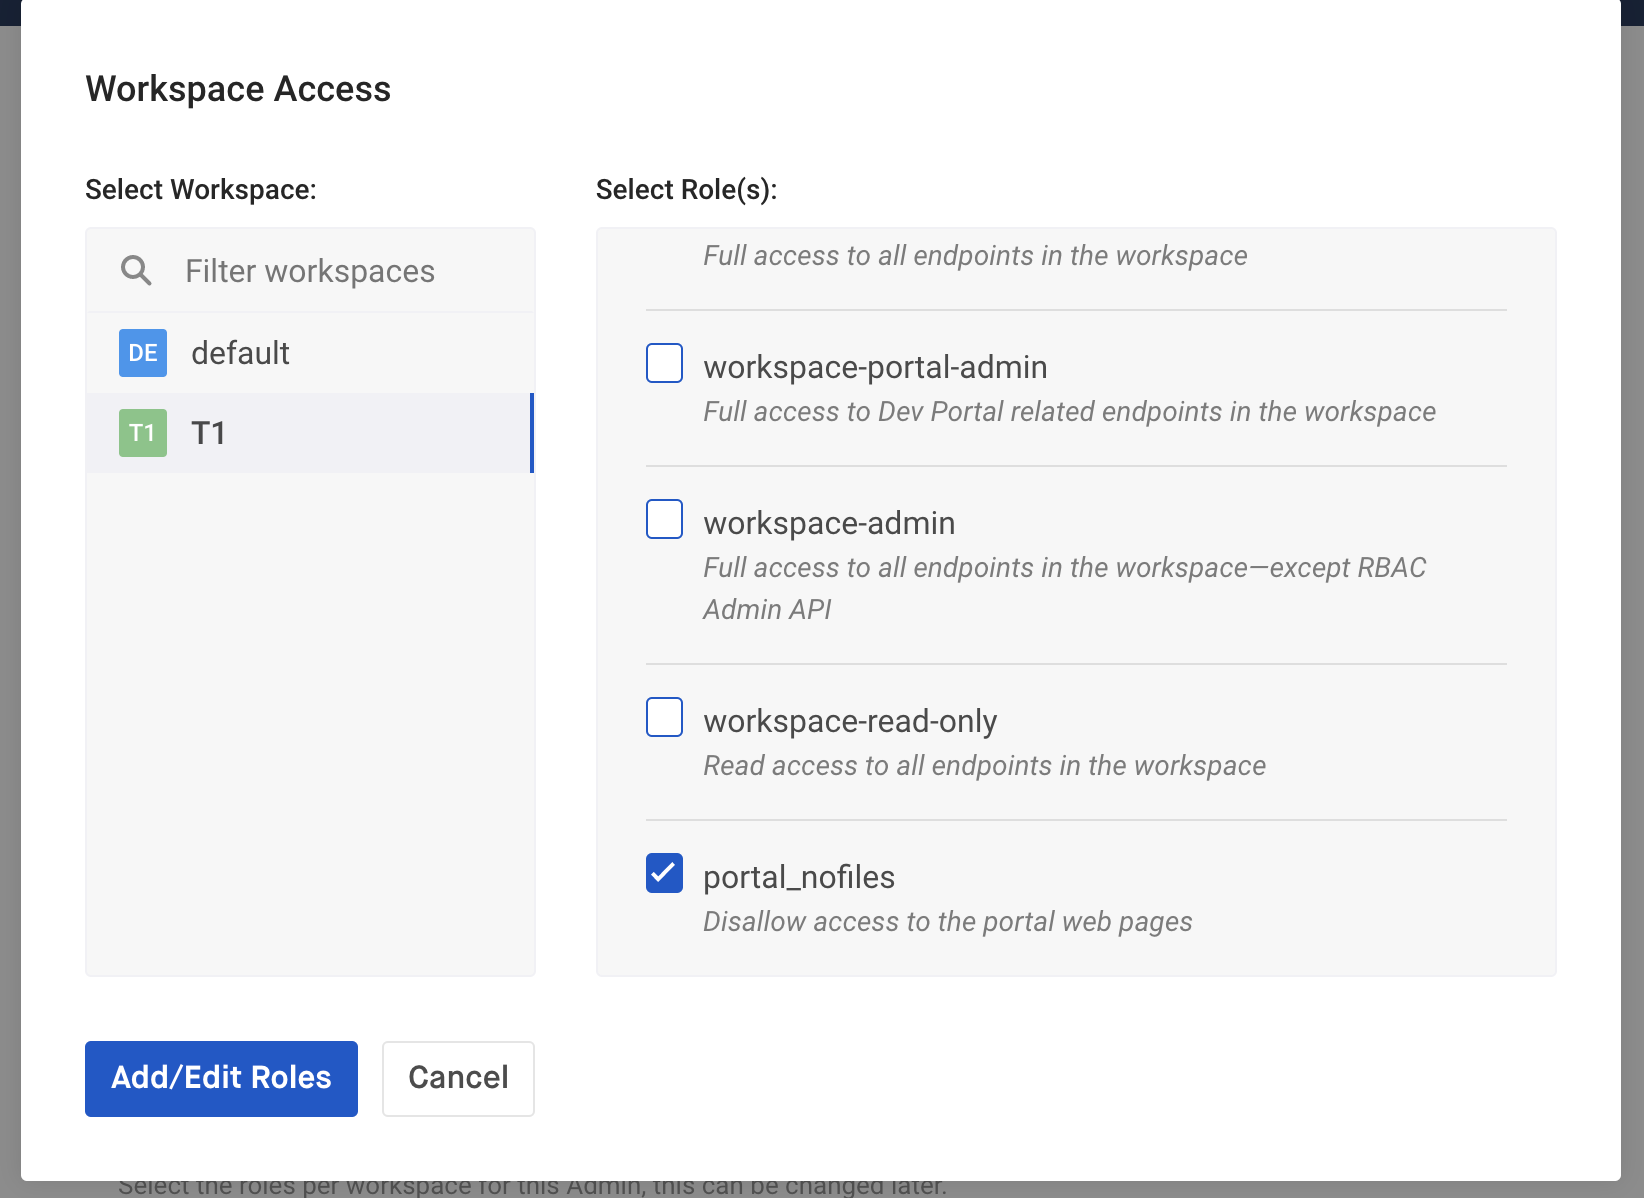The height and width of the screenshot is (1198, 1644).
Task: Click the Select Role(s) heading
Action: tap(687, 188)
